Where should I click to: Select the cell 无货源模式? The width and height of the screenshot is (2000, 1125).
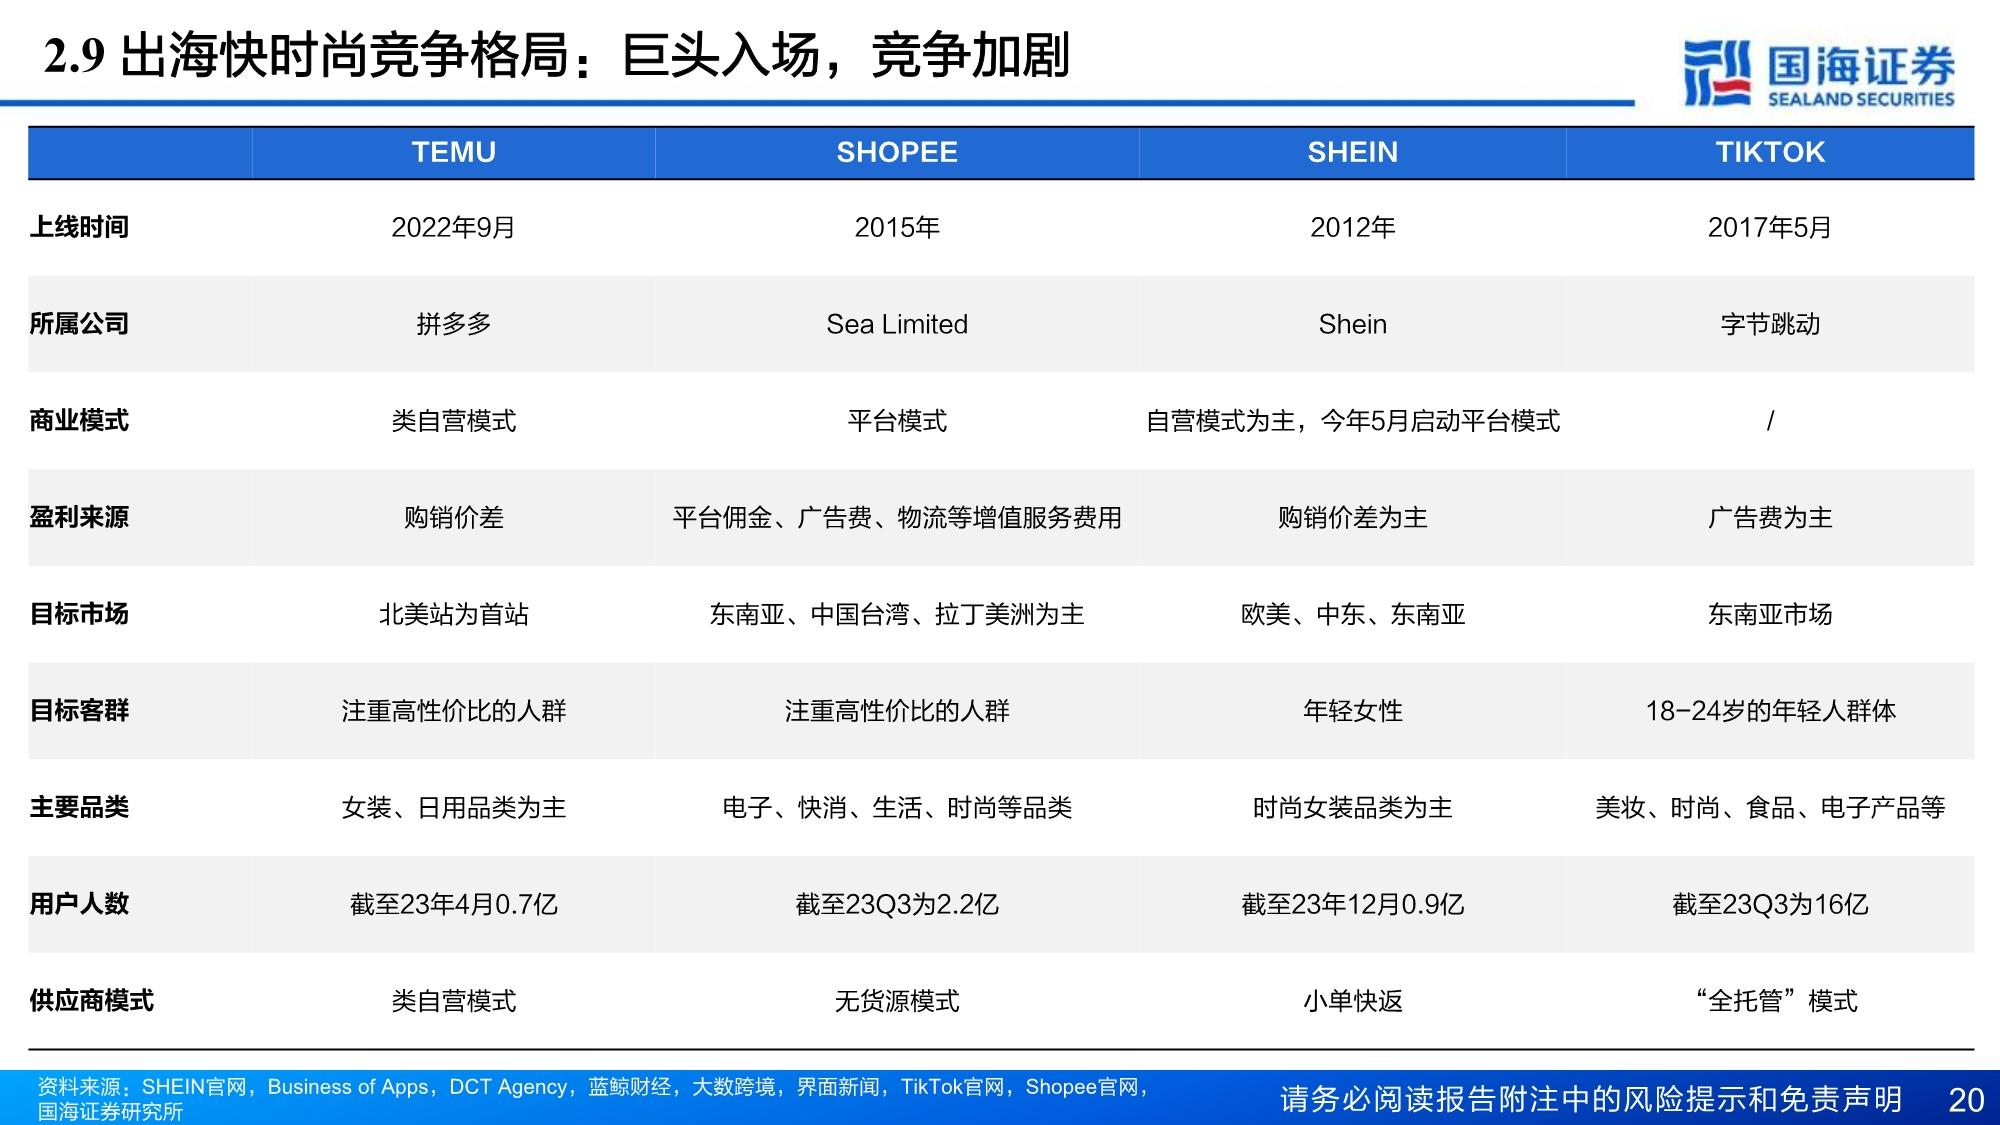pos(897,1000)
